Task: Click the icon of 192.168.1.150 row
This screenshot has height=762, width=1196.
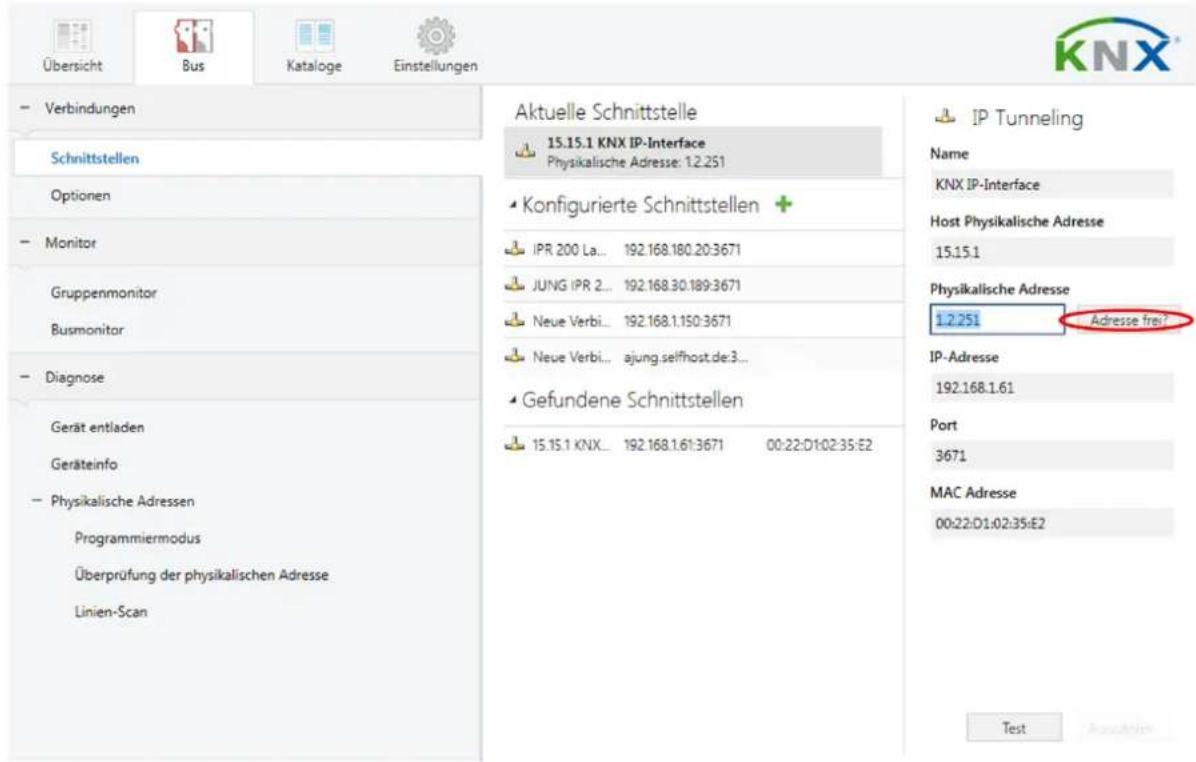Action: pos(515,320)
